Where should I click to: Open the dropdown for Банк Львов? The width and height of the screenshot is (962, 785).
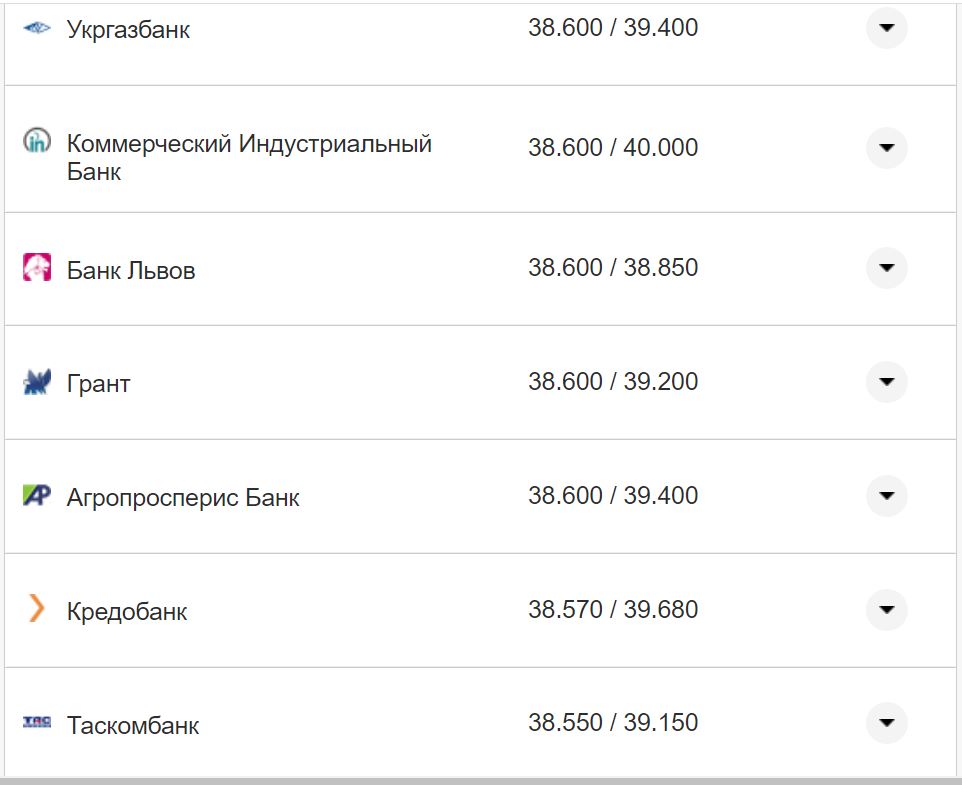pos(886,268)
